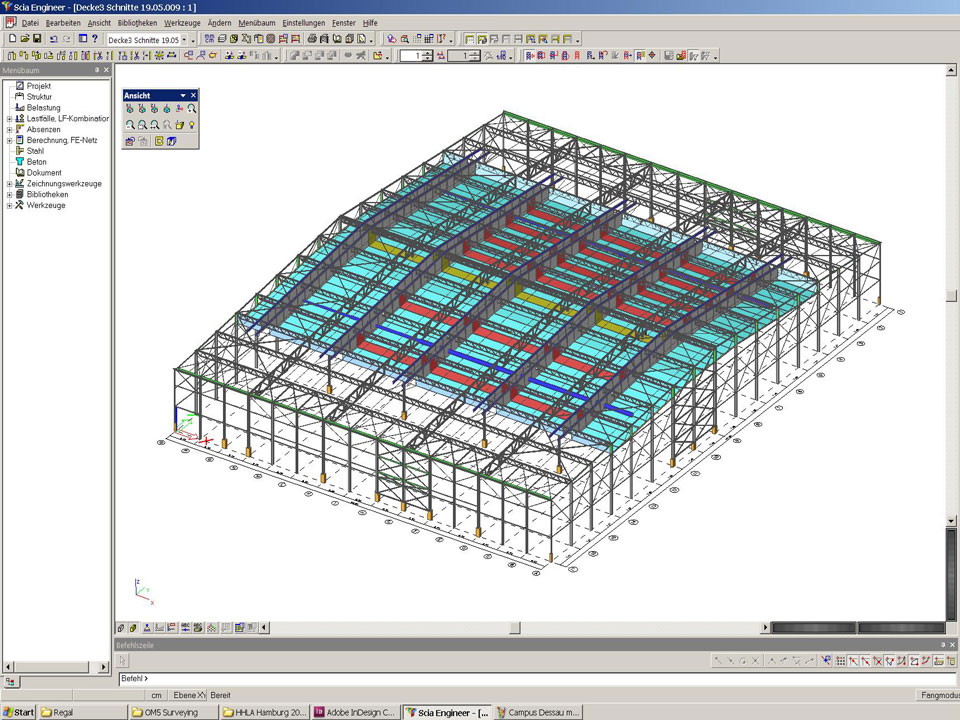Click the Undo arrow icon
The image size is (960, 720).
(x=54, y=39)
